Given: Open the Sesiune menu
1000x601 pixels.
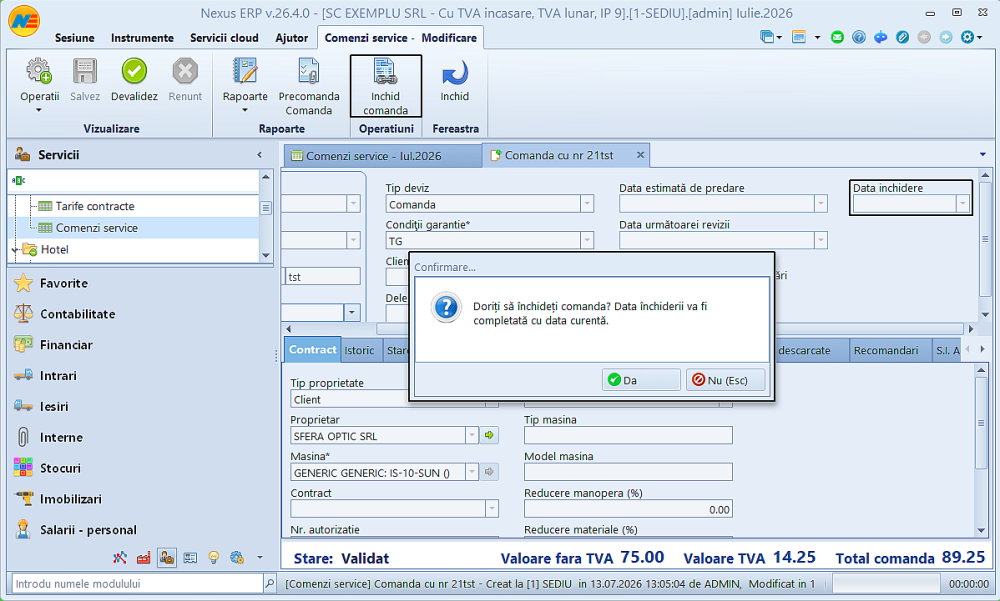Looking at the screenshot, I should pos(75,38).
